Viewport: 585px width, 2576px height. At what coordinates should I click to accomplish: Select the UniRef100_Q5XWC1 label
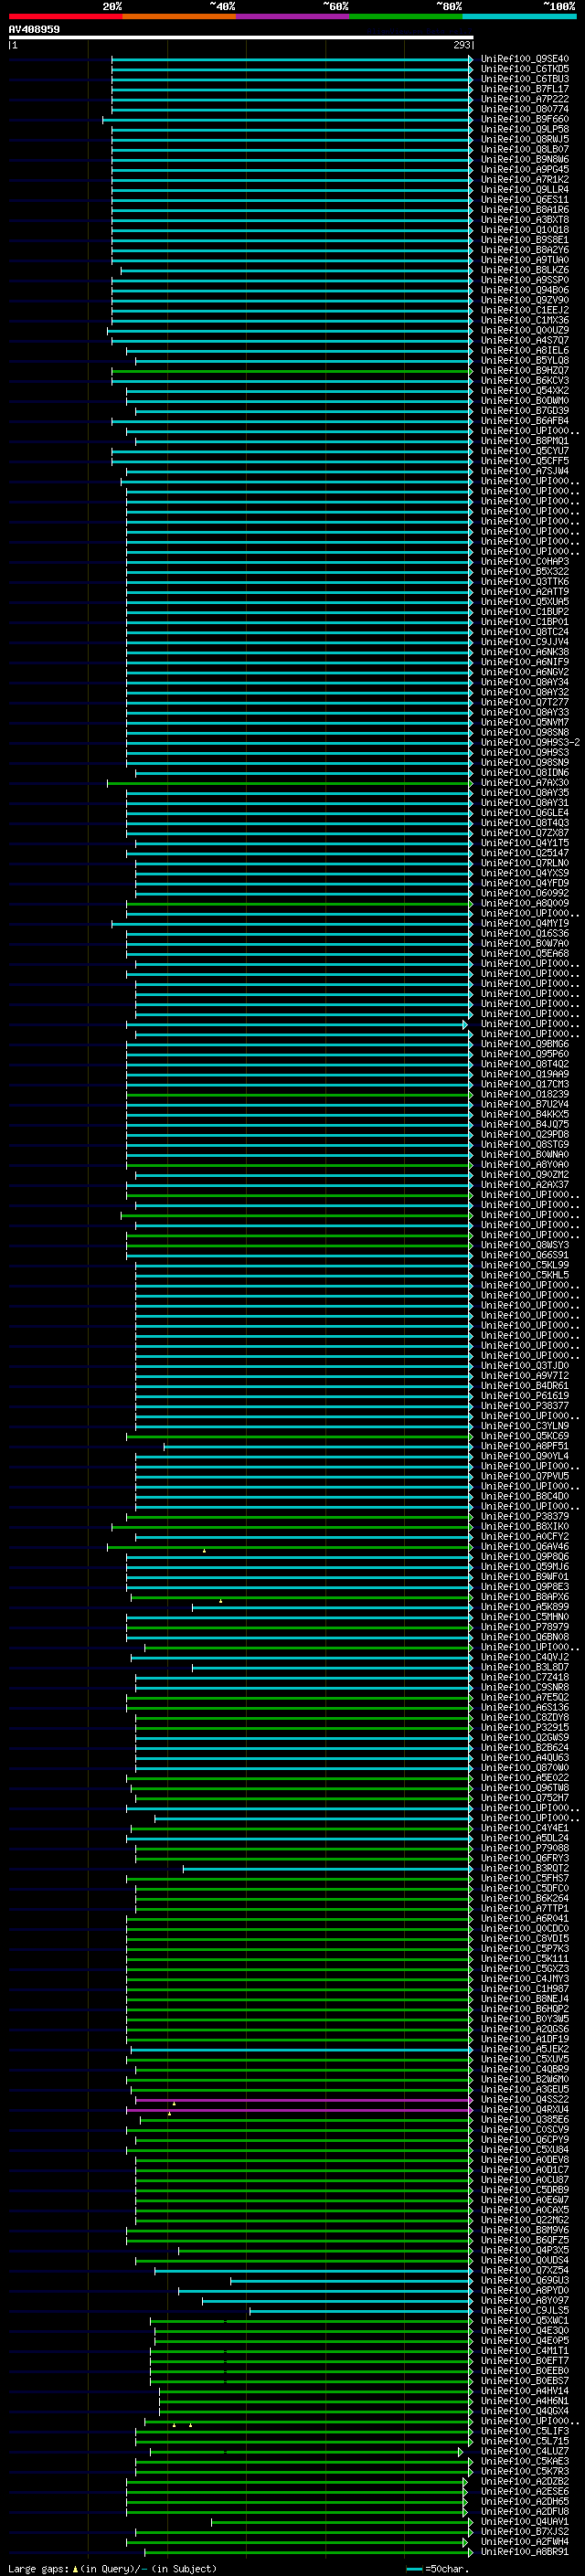(525, 2321)
